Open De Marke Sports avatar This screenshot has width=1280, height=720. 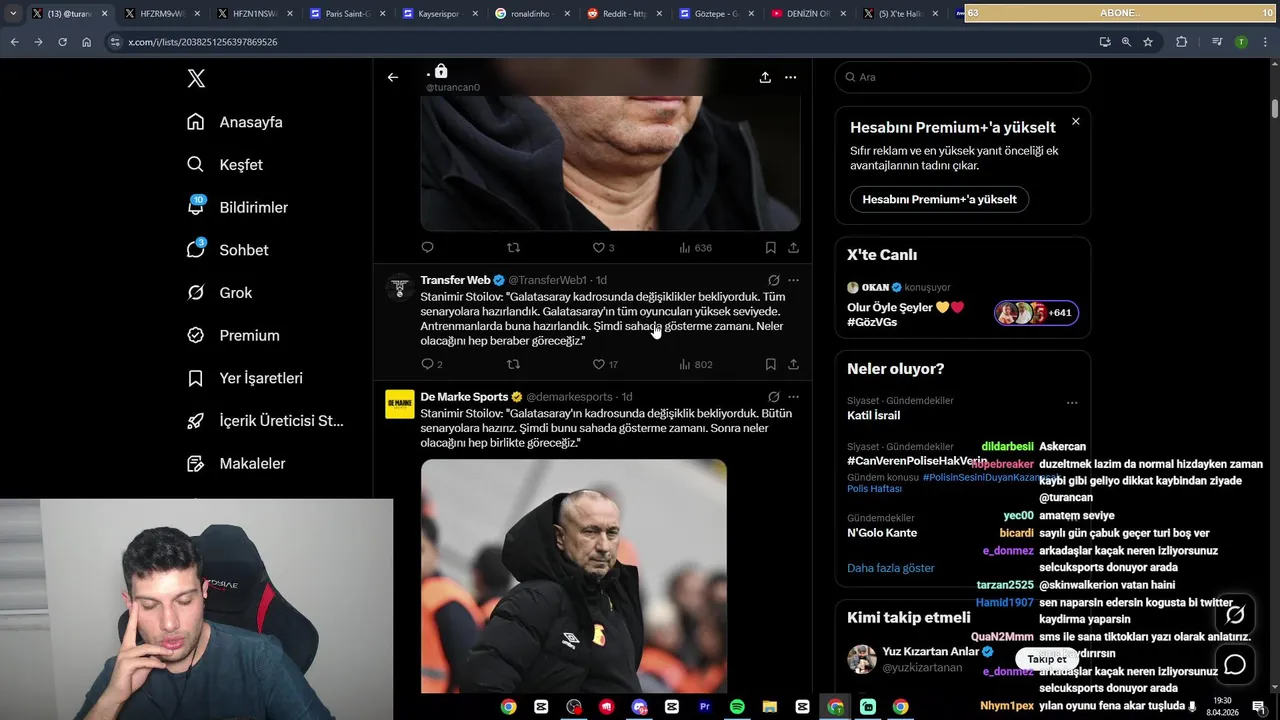click(400, 404)
